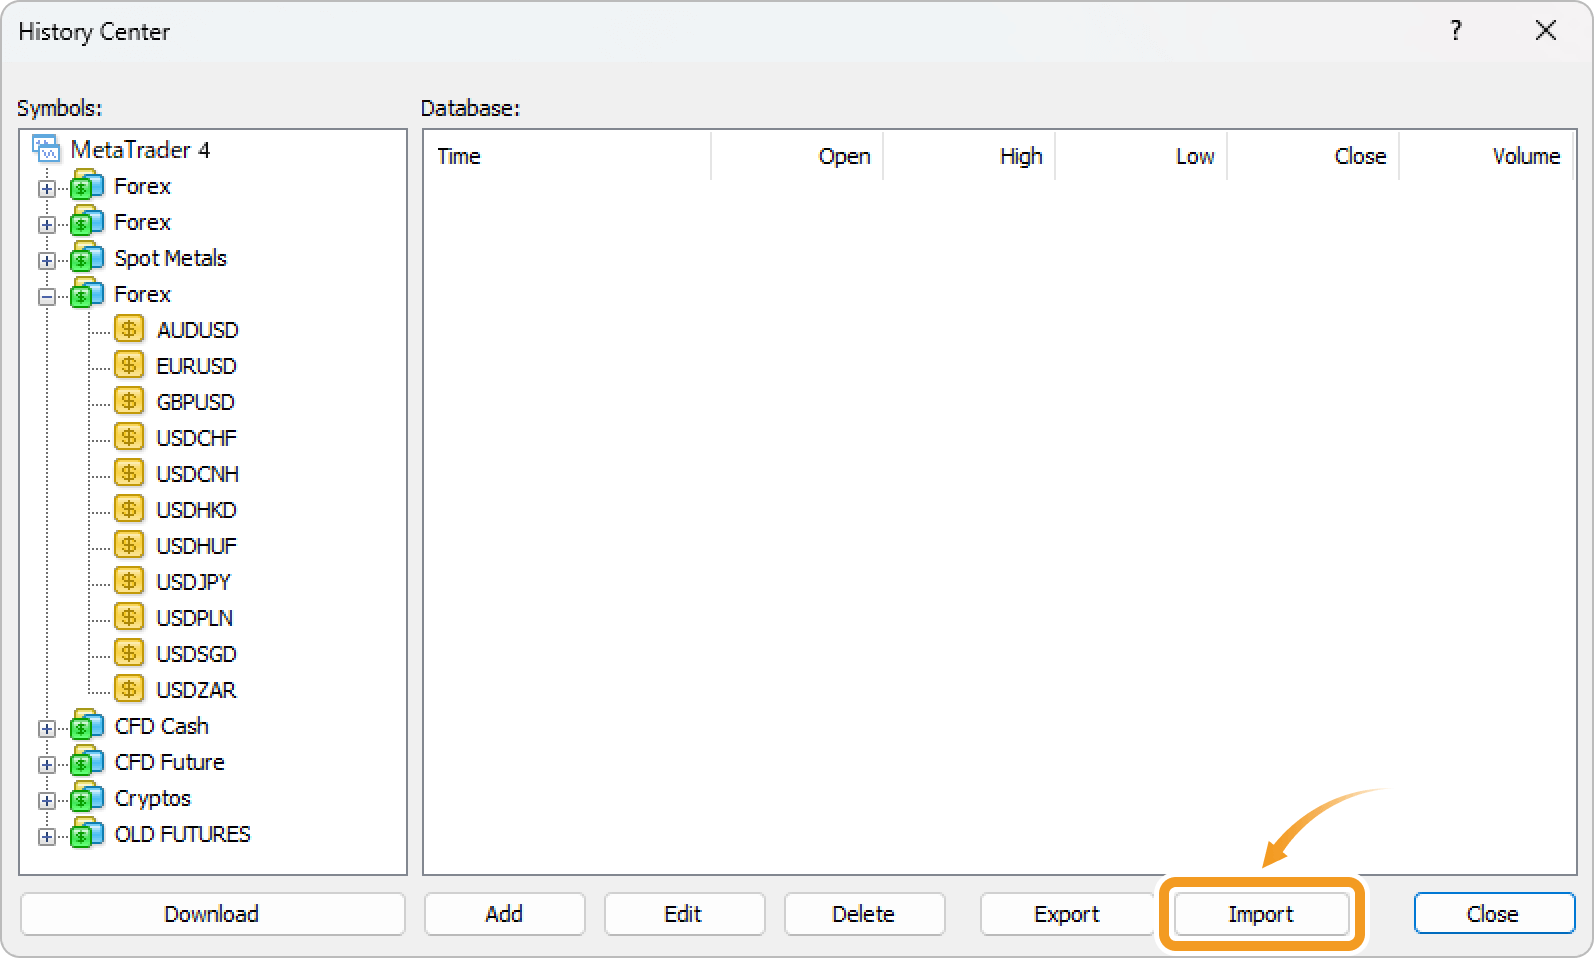Expand the OLD FUTURES group
Image resolution: width=1594 pixels, height=958 pixels.
click(x=47, y=836)
